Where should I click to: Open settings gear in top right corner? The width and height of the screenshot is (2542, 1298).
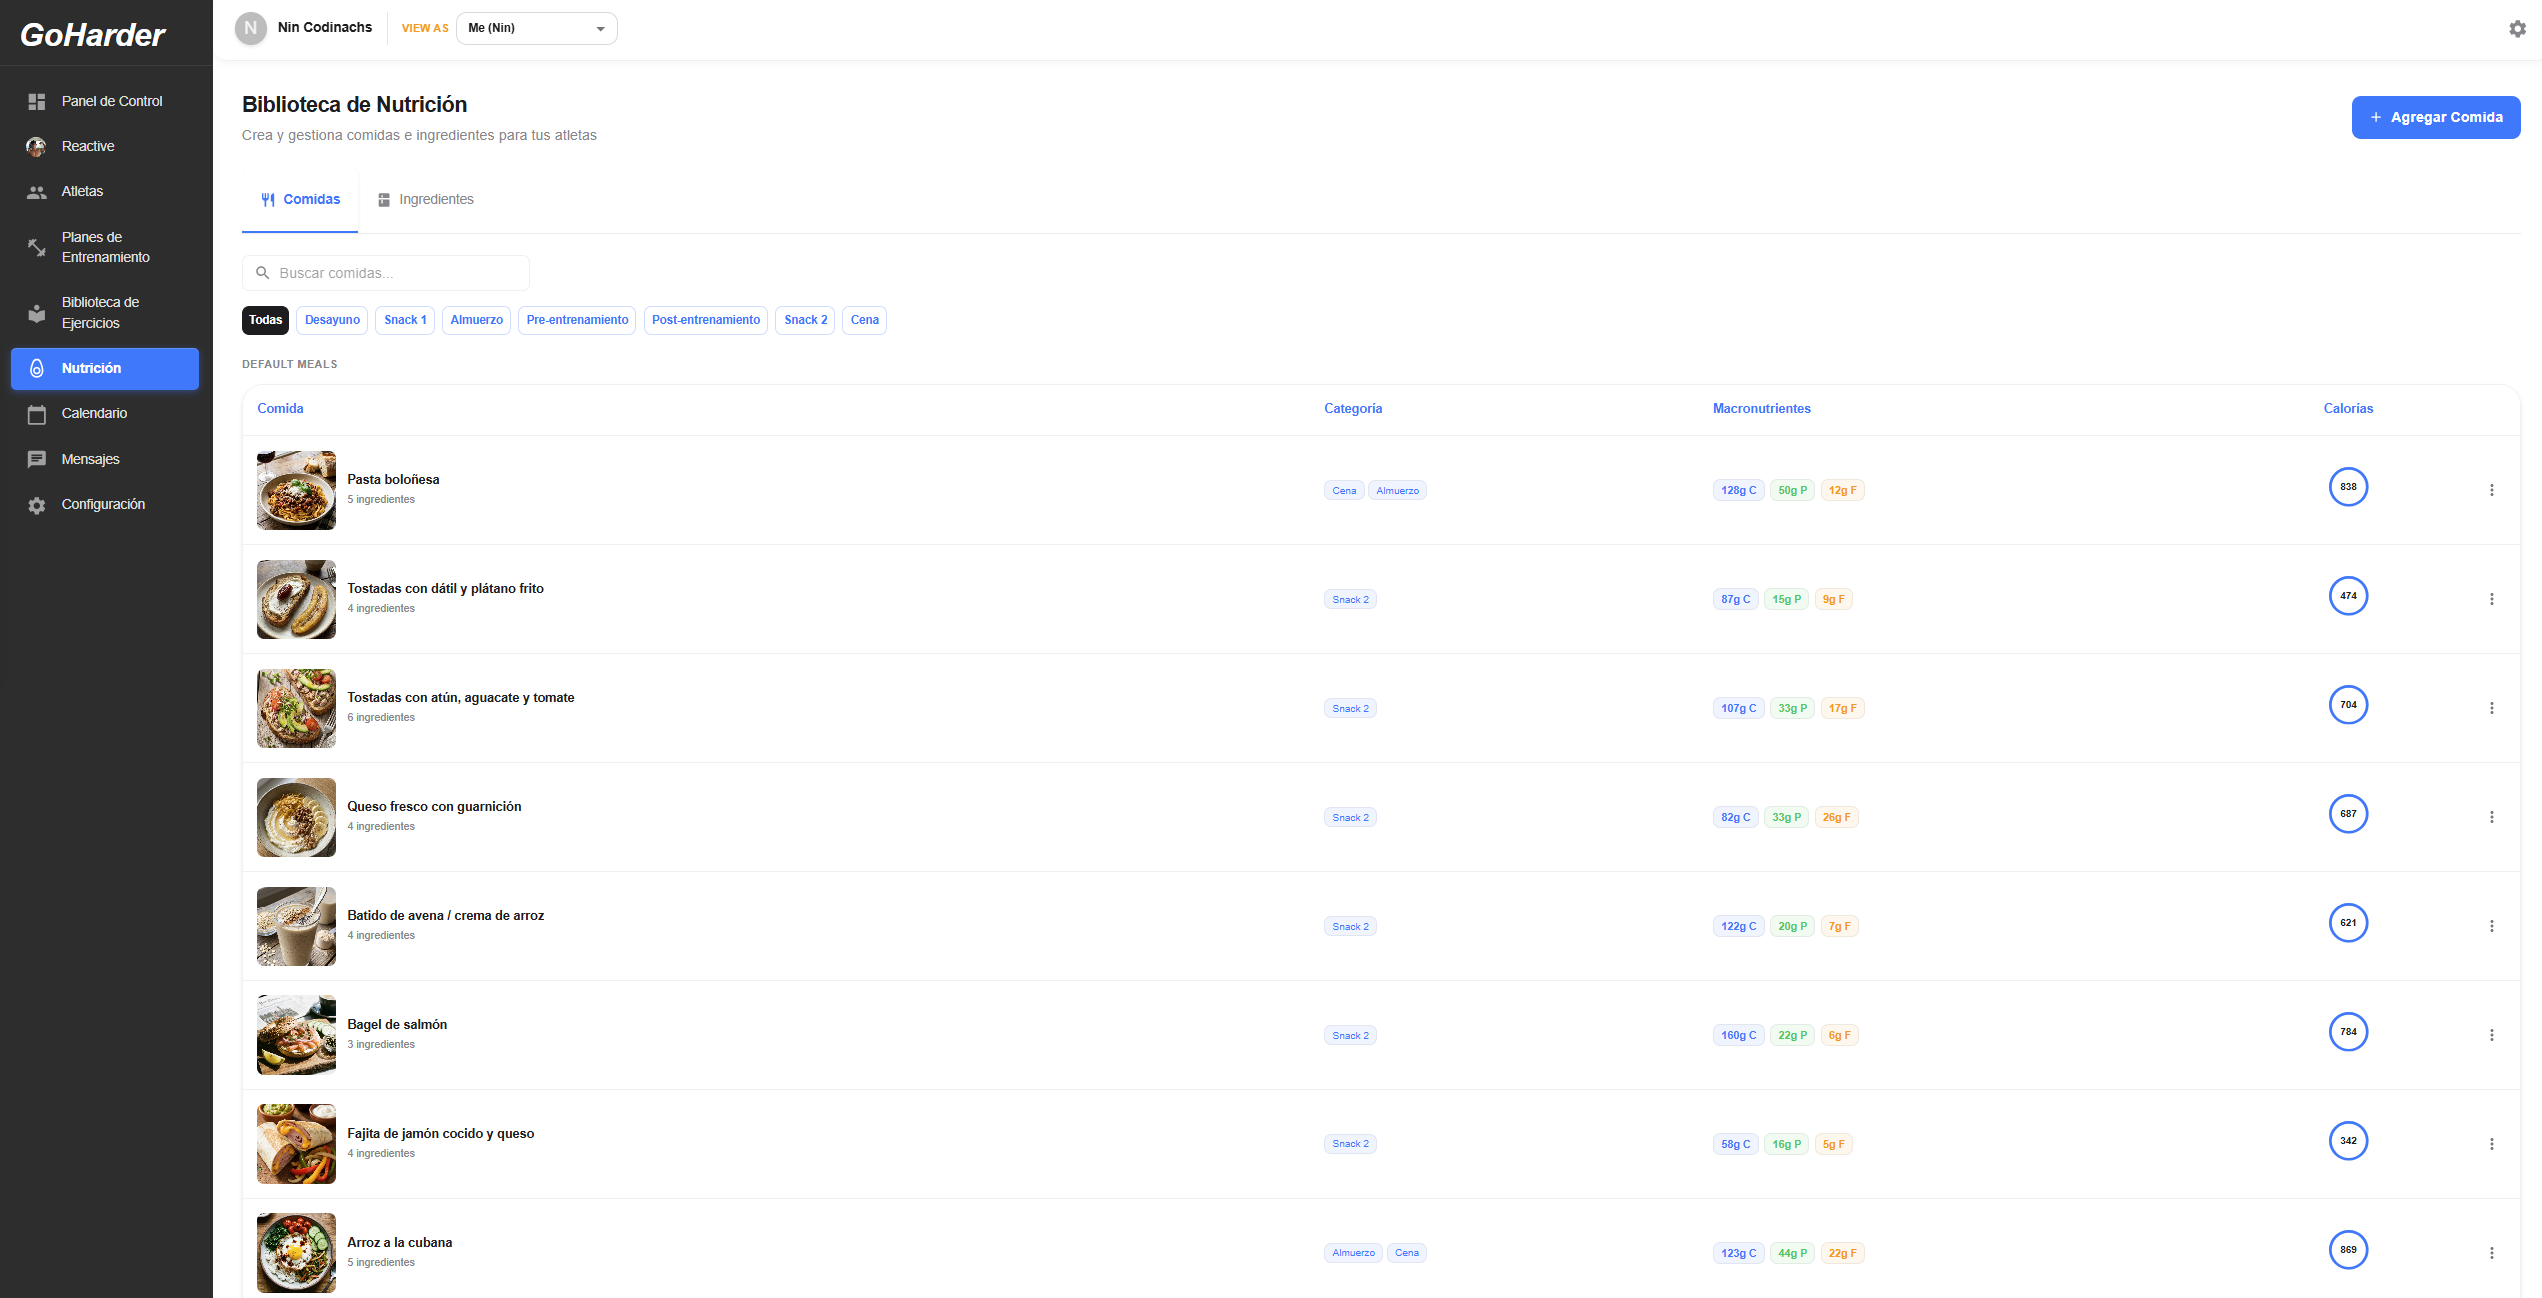(2517, 29)
